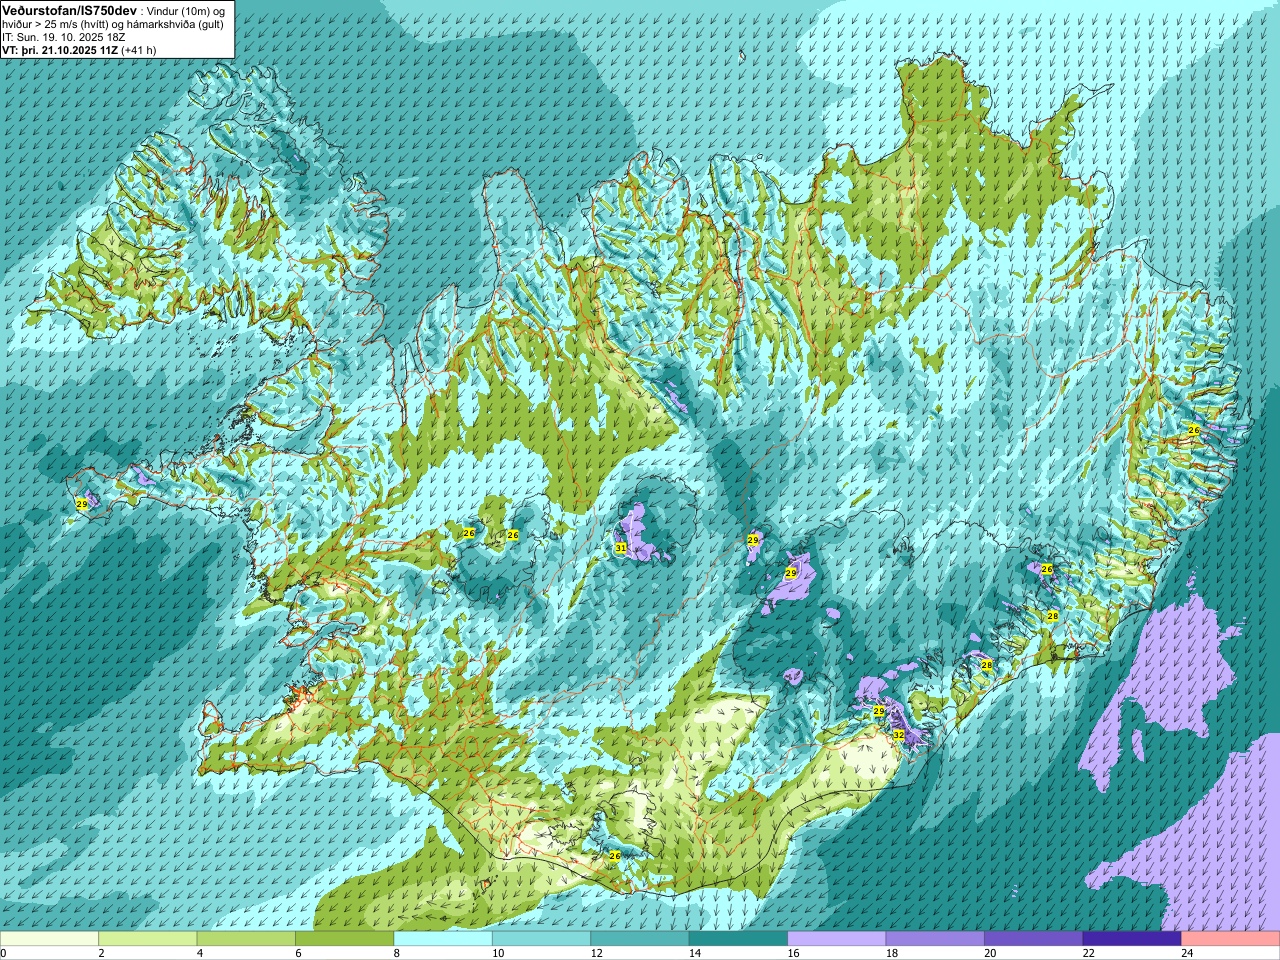1280x960 pixels.
Task: Click the legend scale number '8'
Action: tap(396, 953)
